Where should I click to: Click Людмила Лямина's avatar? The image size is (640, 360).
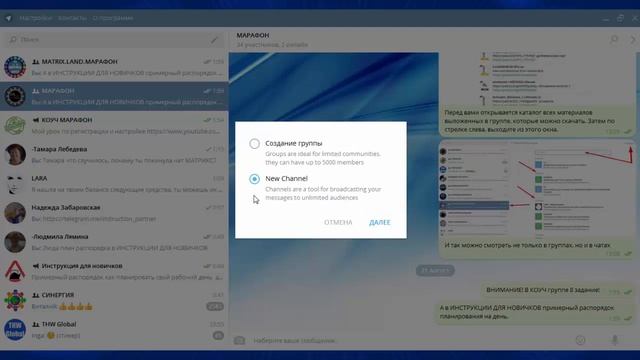[15, 242]
